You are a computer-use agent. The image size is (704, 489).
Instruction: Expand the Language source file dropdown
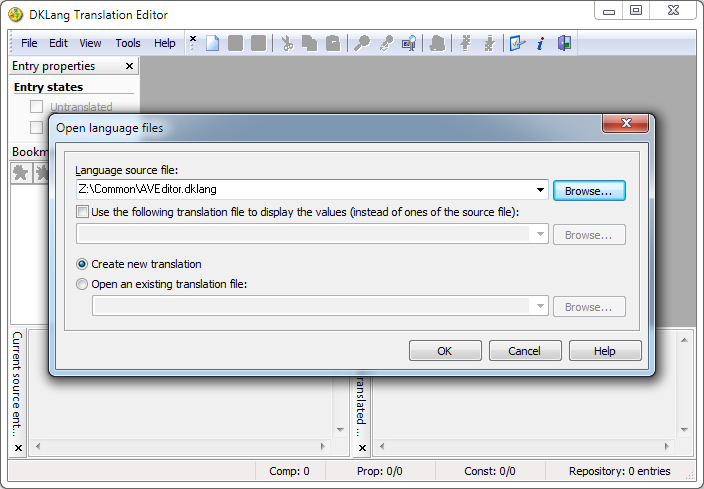pos(540,190)
